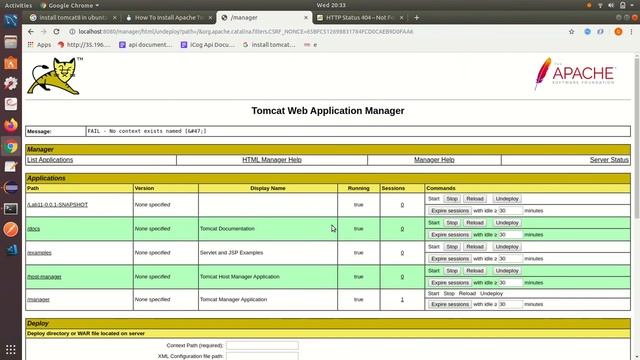This screenshot has width=640, height=360.
Task: Open Terminal from the Ubuntu dock
Action: tap(11, 209)
